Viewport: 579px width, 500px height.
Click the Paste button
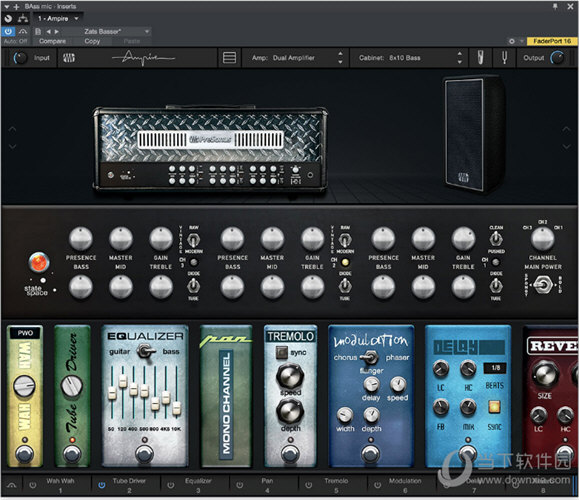coord(132,41)
